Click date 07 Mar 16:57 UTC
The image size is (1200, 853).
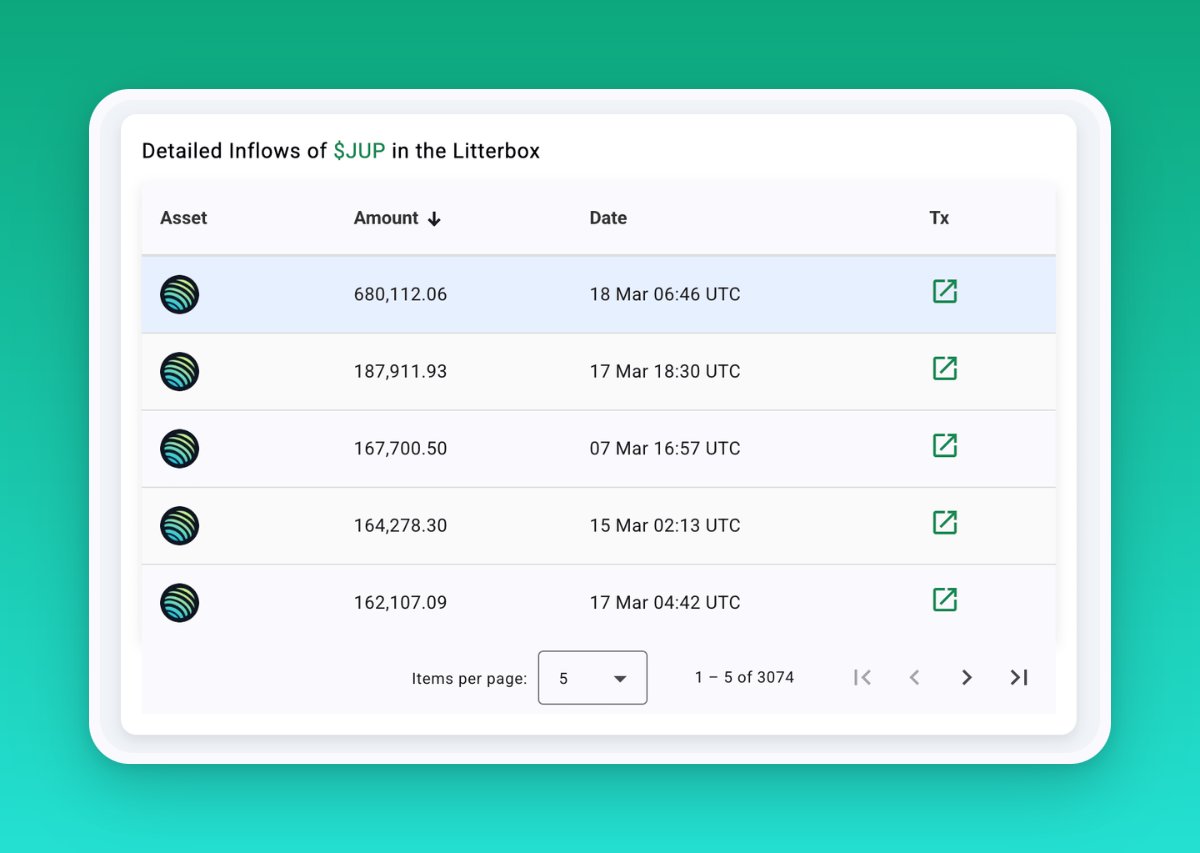[665, 449]
